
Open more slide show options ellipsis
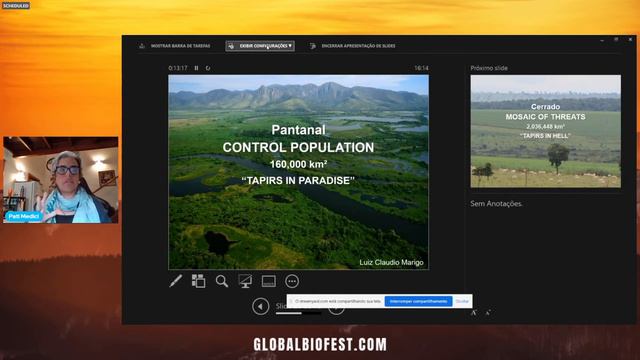(292, 281)
